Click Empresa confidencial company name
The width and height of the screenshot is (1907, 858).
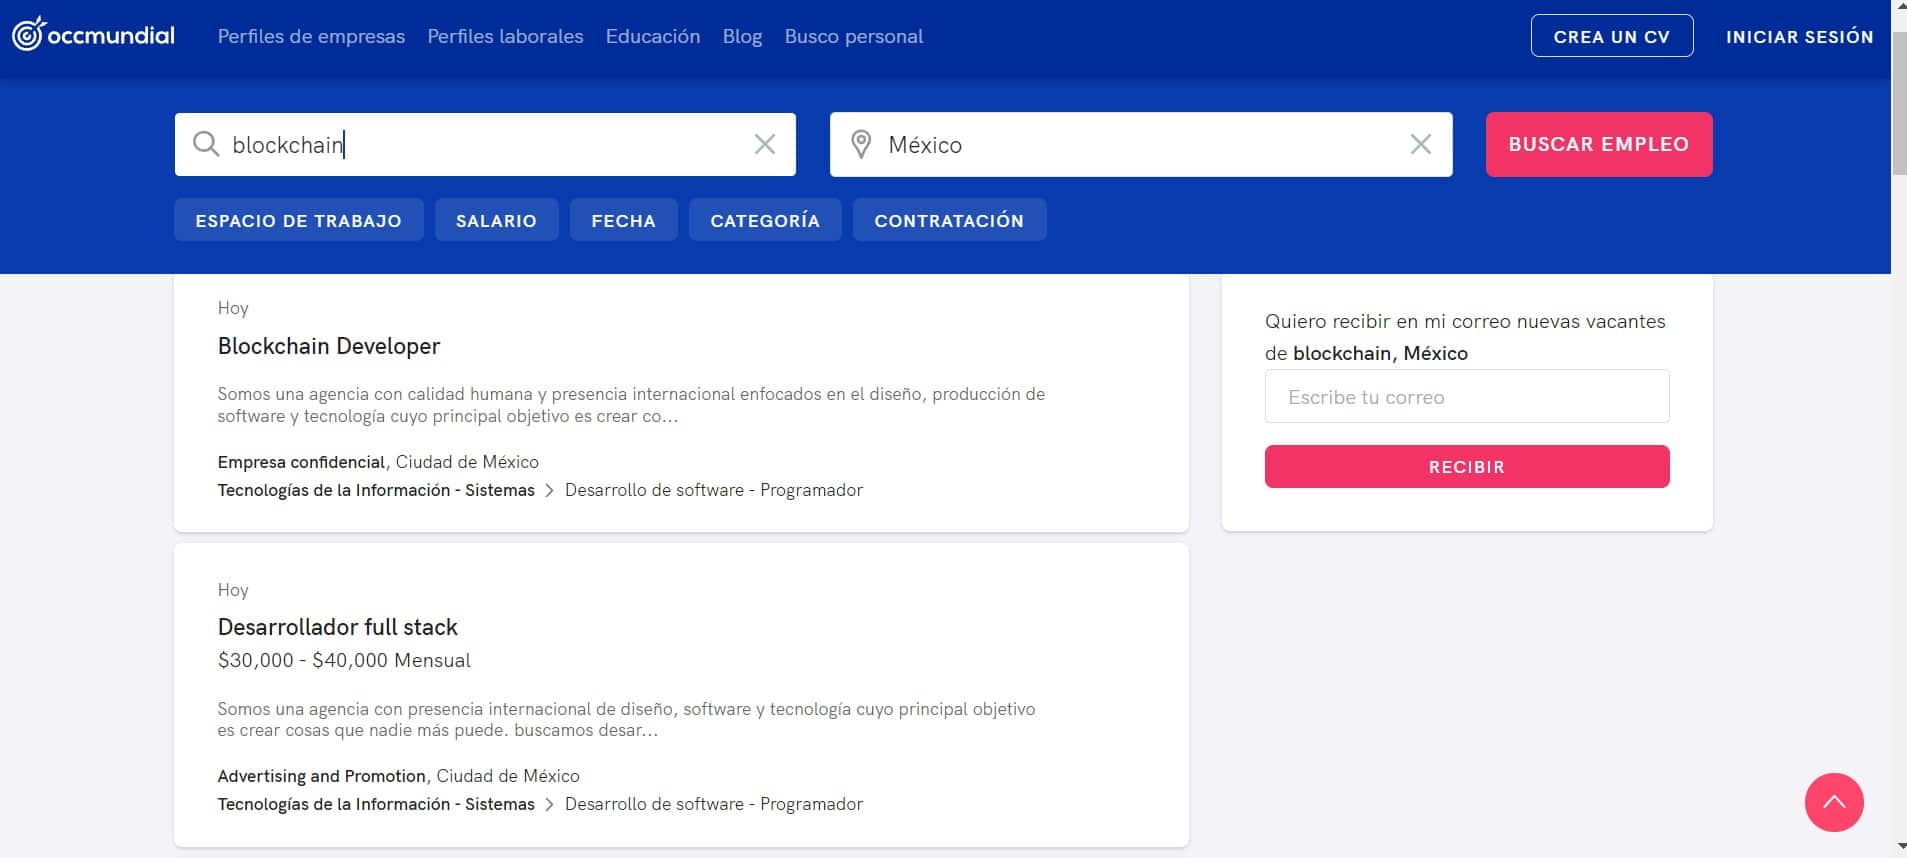(x=301, y=462)
